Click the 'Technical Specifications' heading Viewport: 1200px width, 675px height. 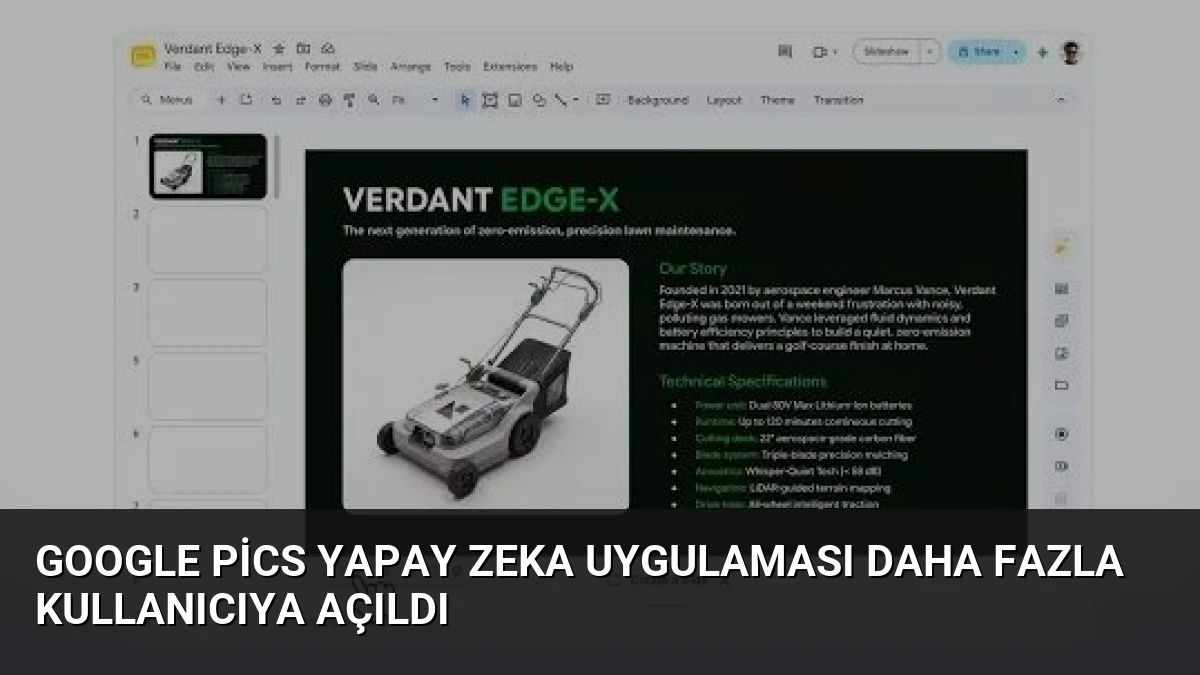(x=743, y=381)
